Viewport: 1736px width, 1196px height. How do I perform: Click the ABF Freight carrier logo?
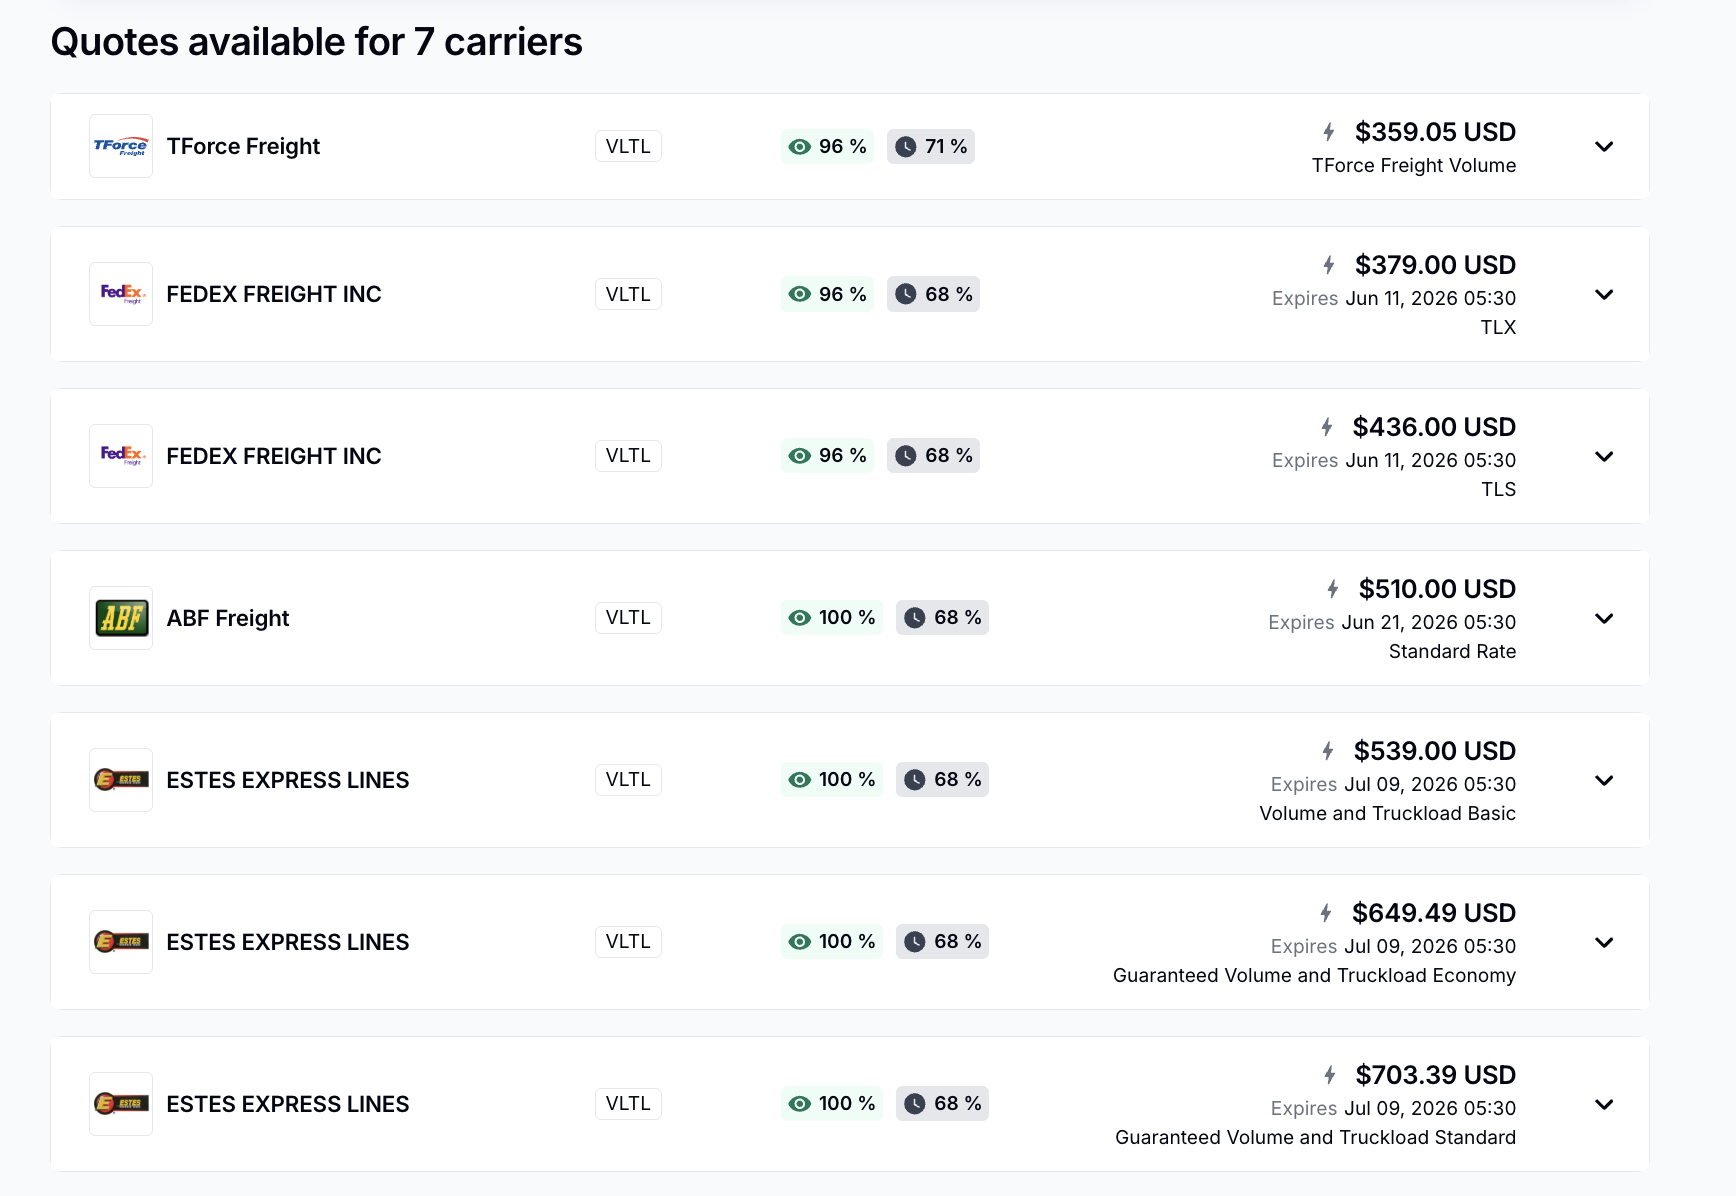(x=121, y=618)
